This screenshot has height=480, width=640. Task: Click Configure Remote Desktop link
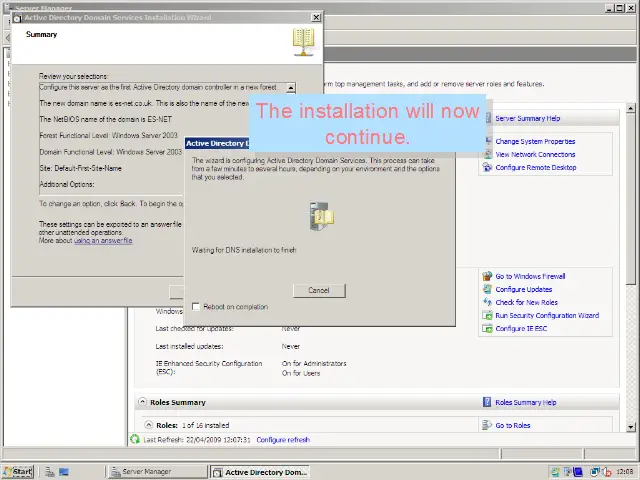[x=536, y=168]
